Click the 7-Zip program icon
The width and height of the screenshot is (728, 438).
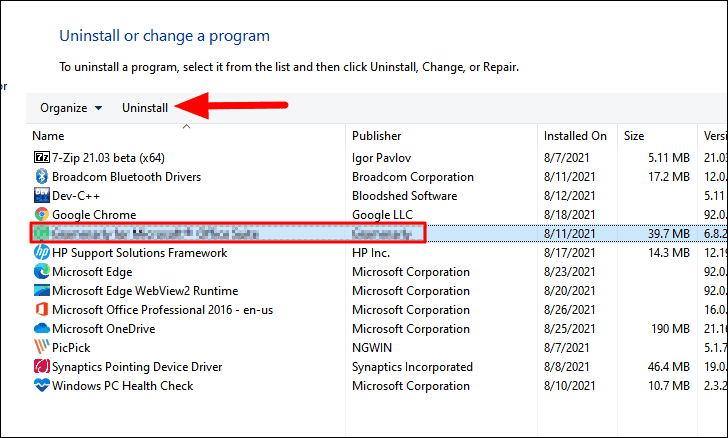42,157
